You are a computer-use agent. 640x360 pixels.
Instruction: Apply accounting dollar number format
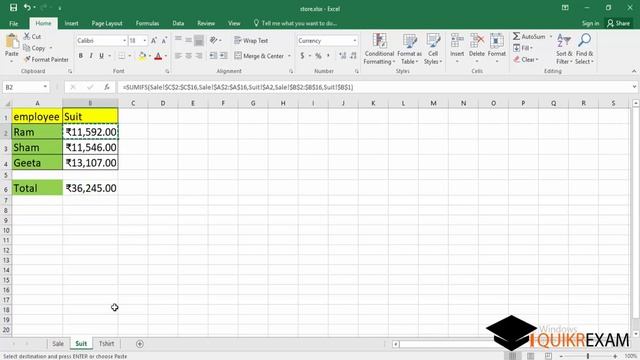coord(302,56)
